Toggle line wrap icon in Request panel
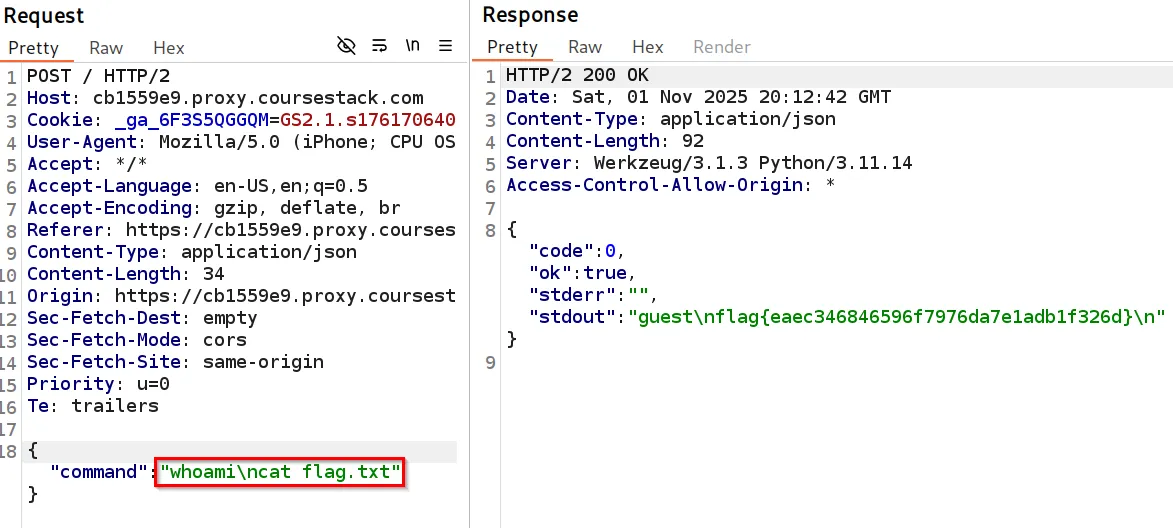 [x=379, y=46]
